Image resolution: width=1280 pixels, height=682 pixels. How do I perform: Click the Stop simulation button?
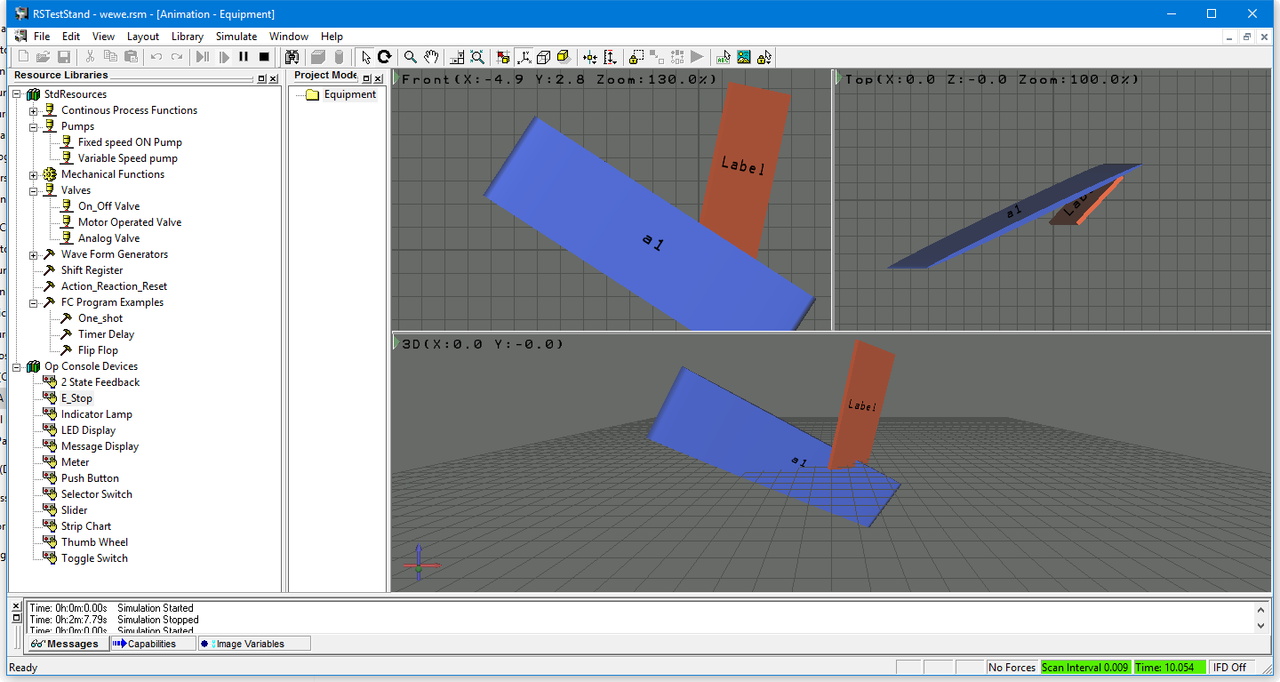pyautogui.click(x=264, y=57)
